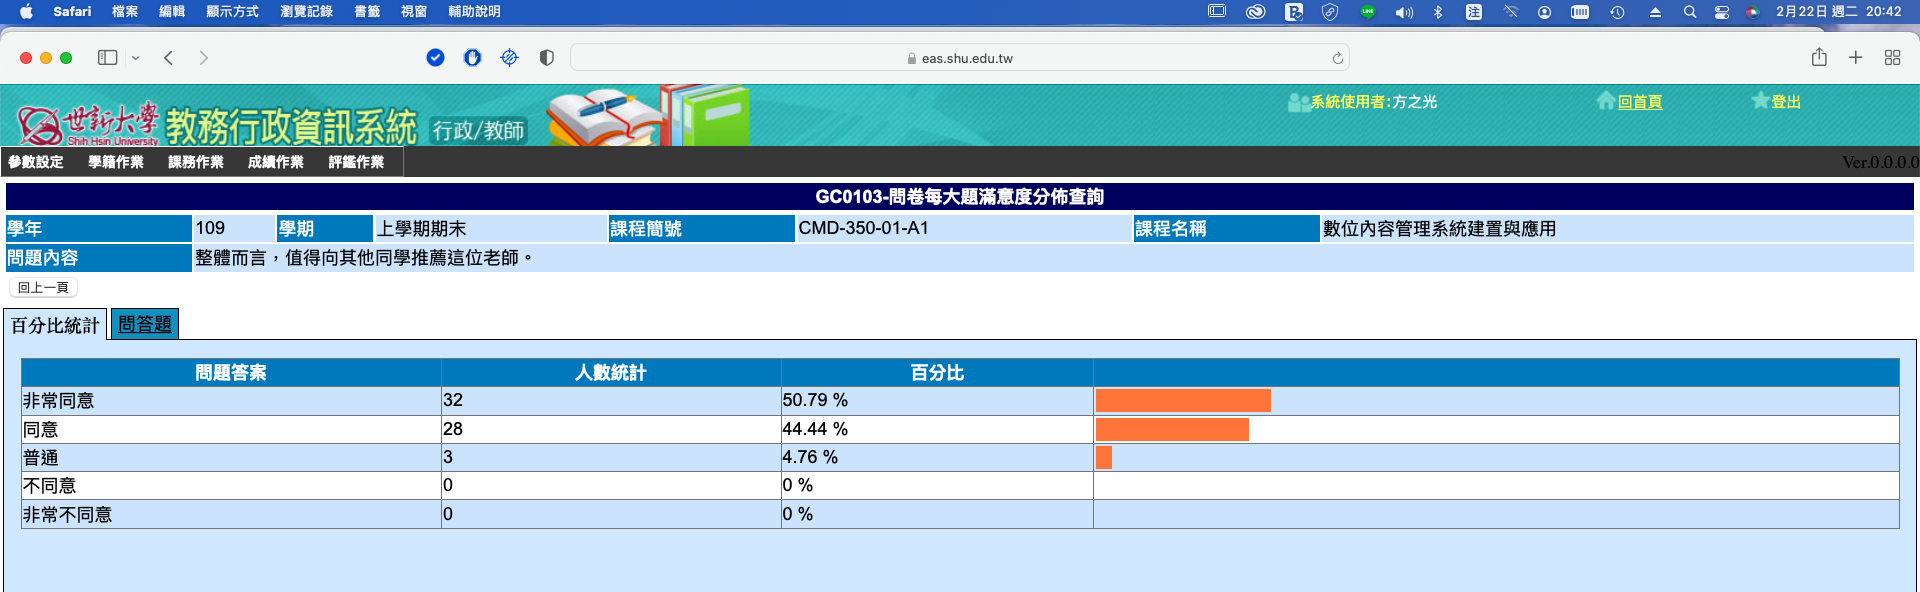Click the 登出 logout link
Viewport: 1920px width, 592px height.
1785,102
